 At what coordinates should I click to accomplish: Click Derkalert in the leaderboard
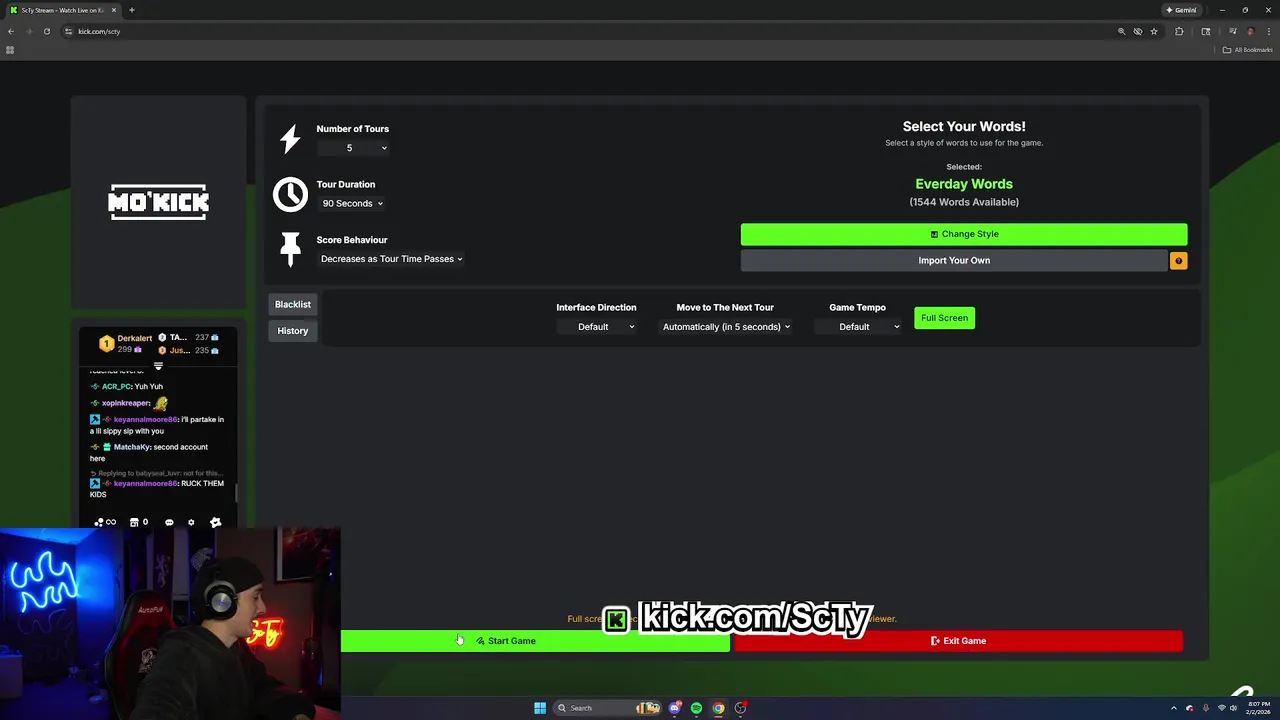[x=134, y=338]
